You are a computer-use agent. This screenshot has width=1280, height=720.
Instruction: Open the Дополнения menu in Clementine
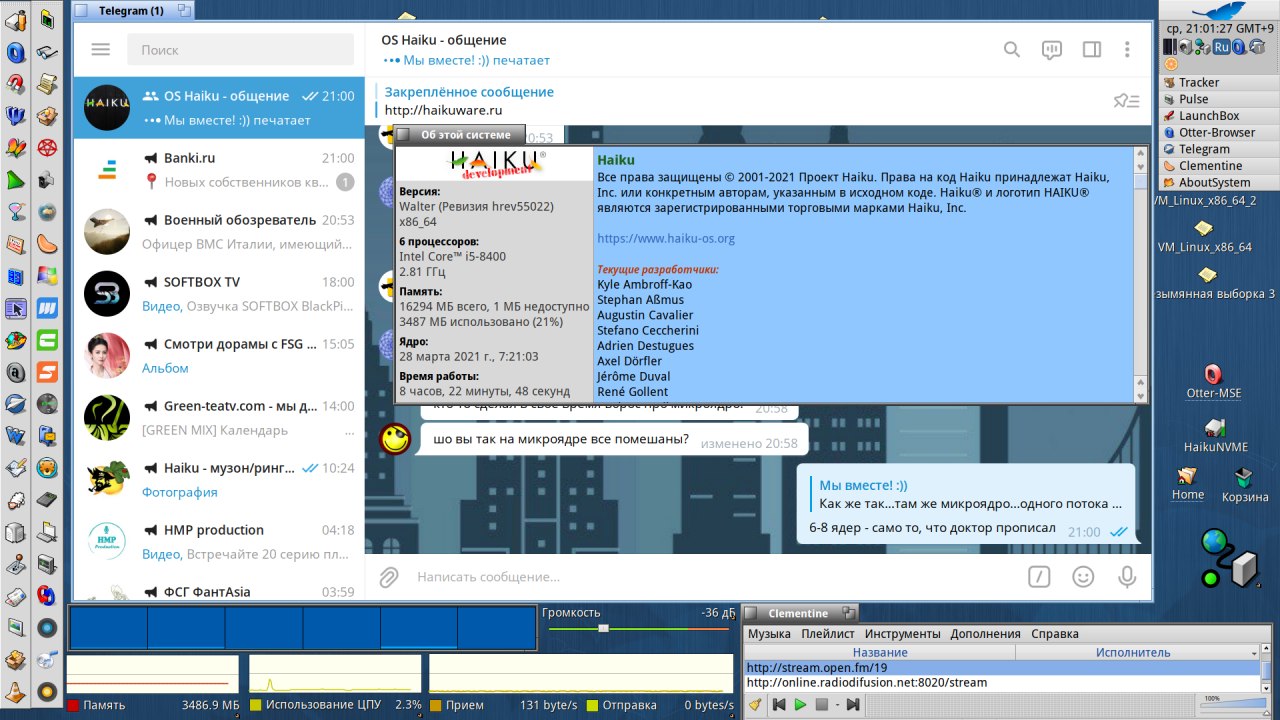click(985, 634)
